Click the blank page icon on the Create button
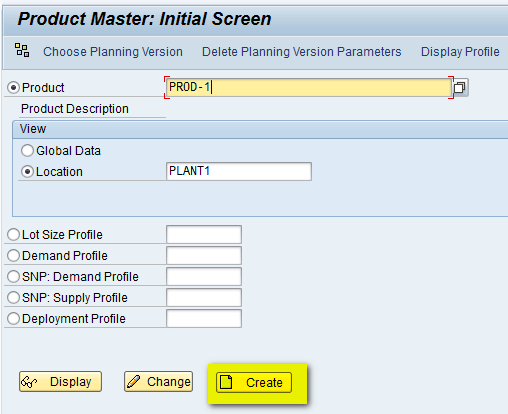508x414 pixels. tap(227, 382)
